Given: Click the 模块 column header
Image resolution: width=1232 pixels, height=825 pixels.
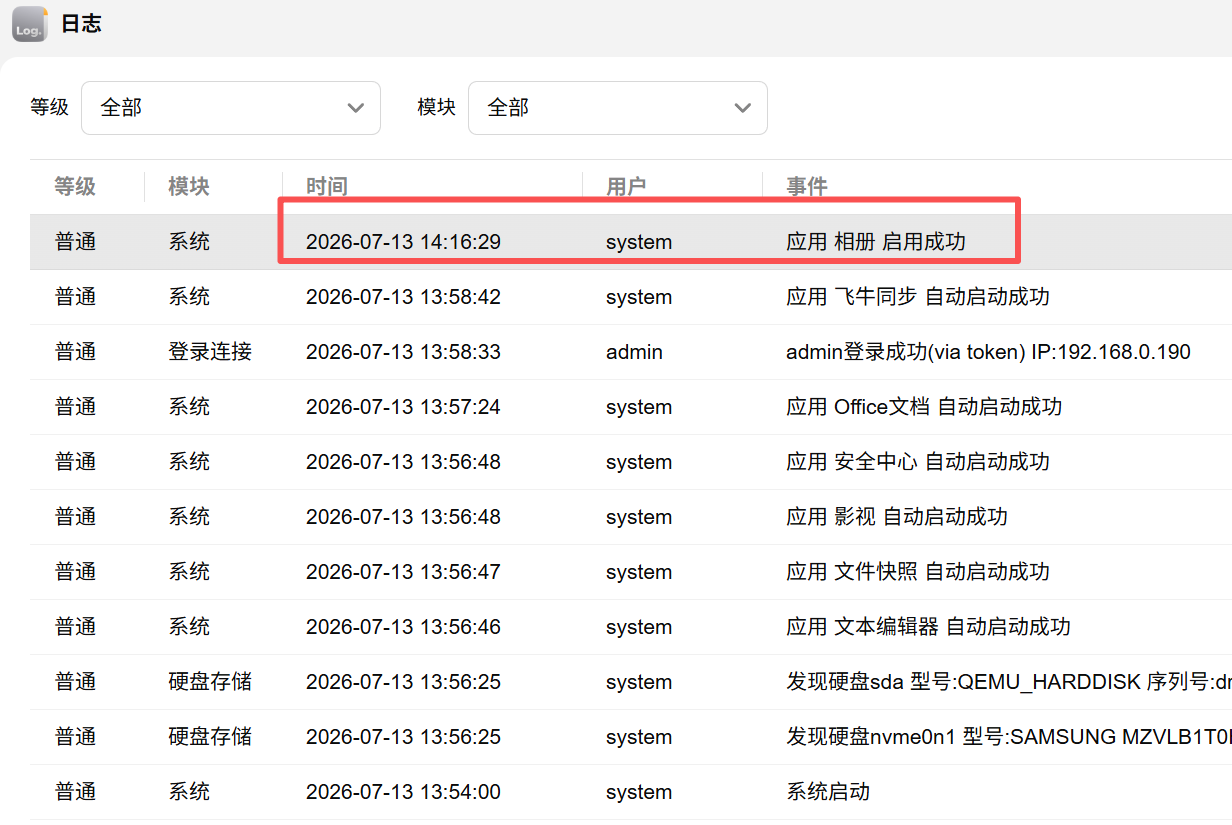Looking at the screenshot, I should pos(189,187).
